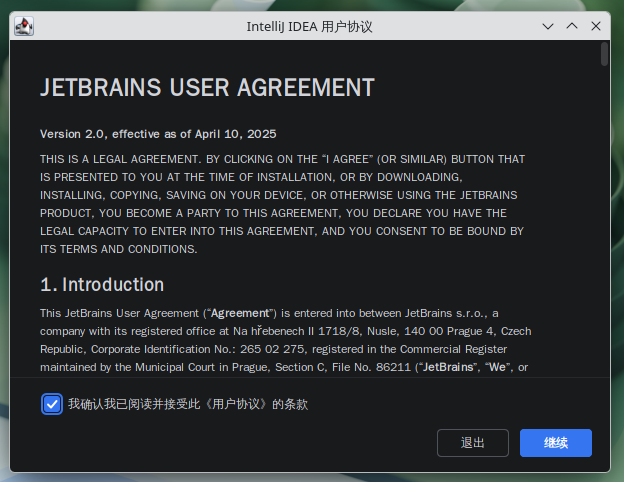624x482 pixels.
Task: Click the bold "We" defined term
Action: tap(497, 367)
